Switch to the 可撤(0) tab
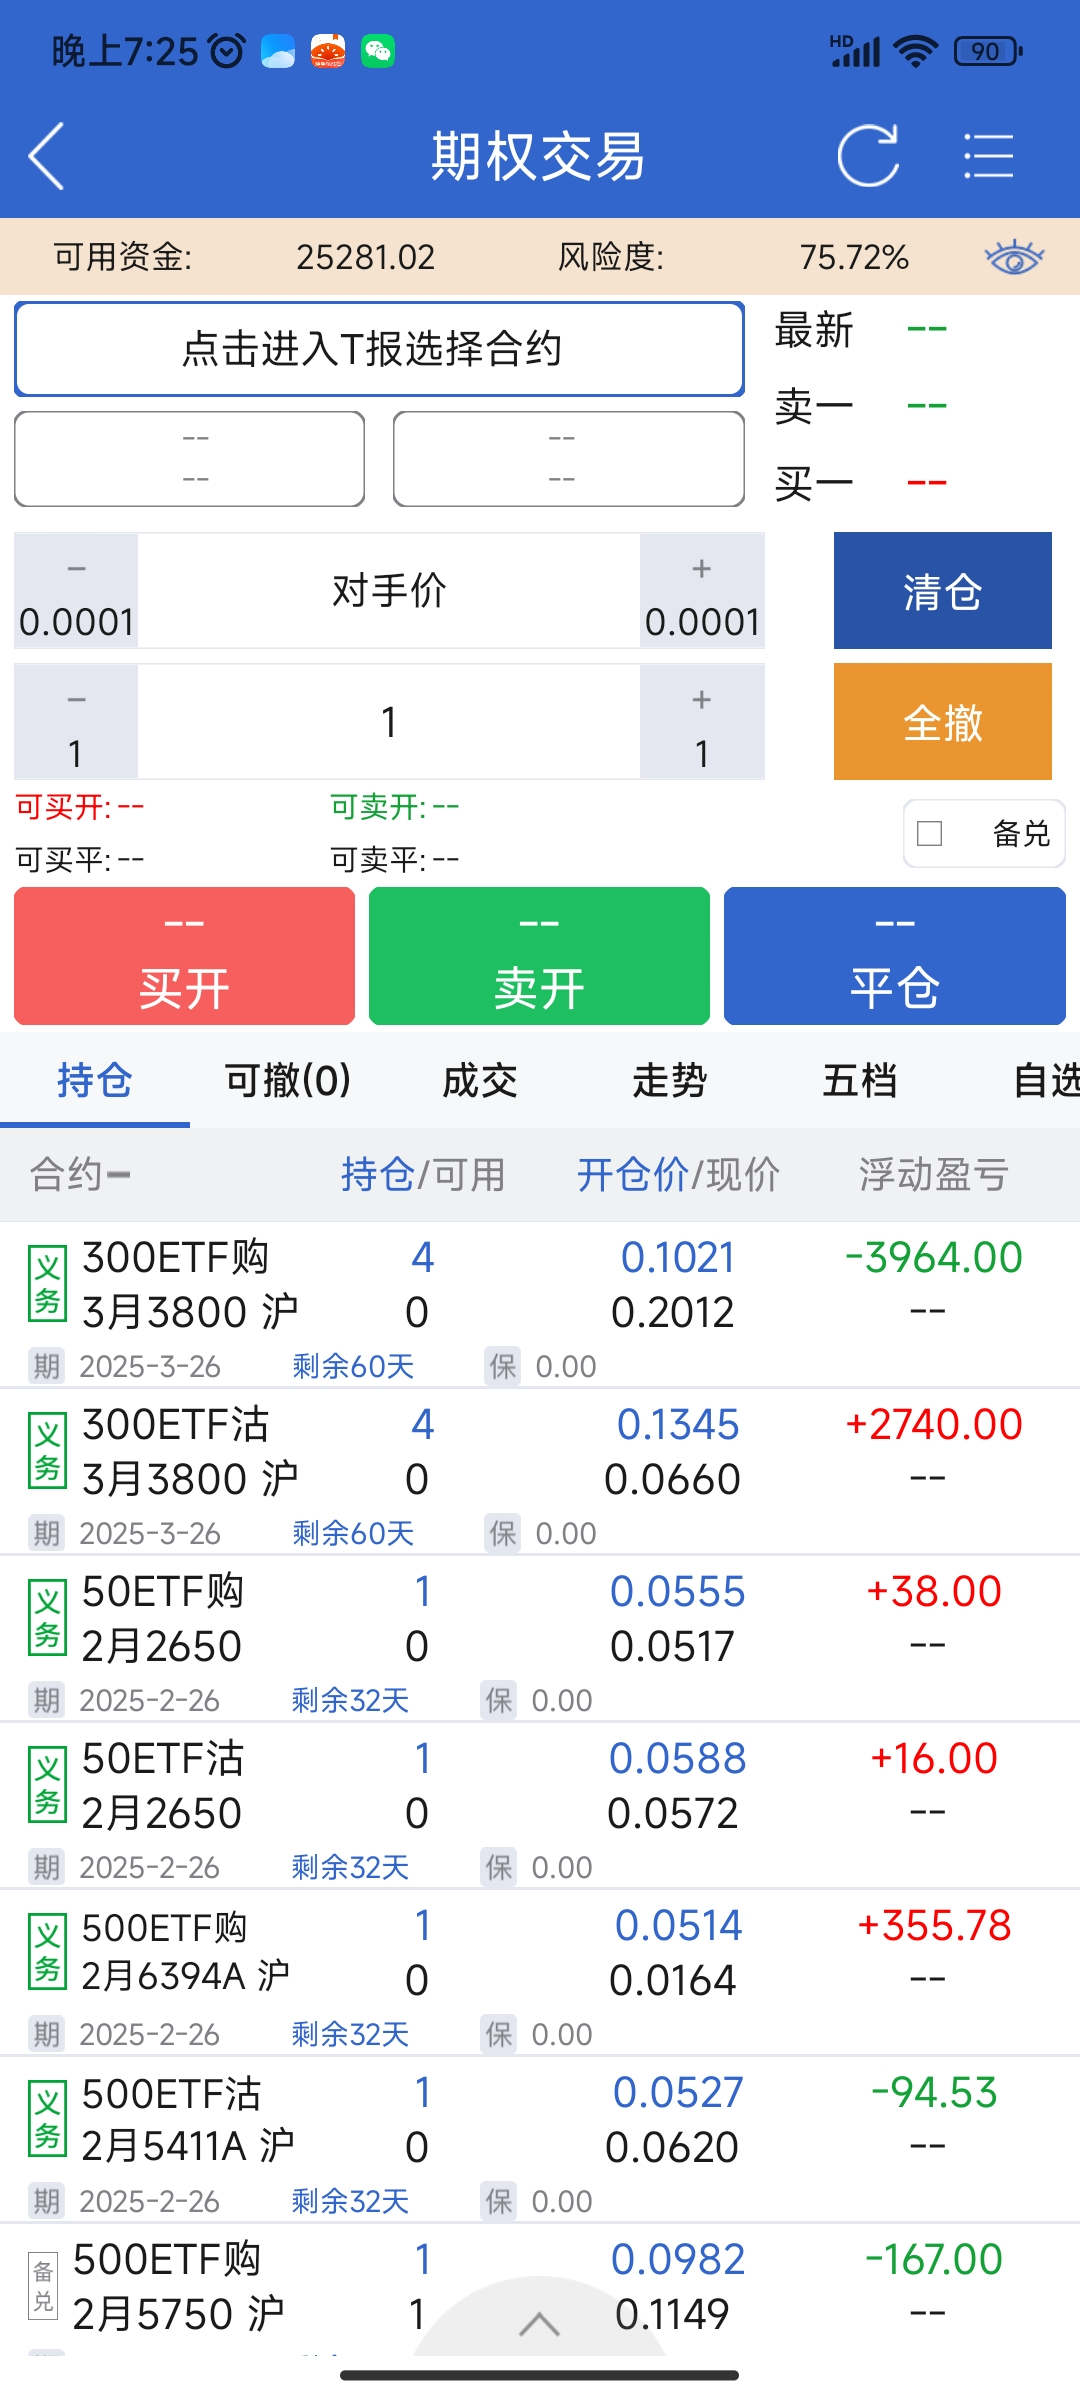 coord(287,1080)
